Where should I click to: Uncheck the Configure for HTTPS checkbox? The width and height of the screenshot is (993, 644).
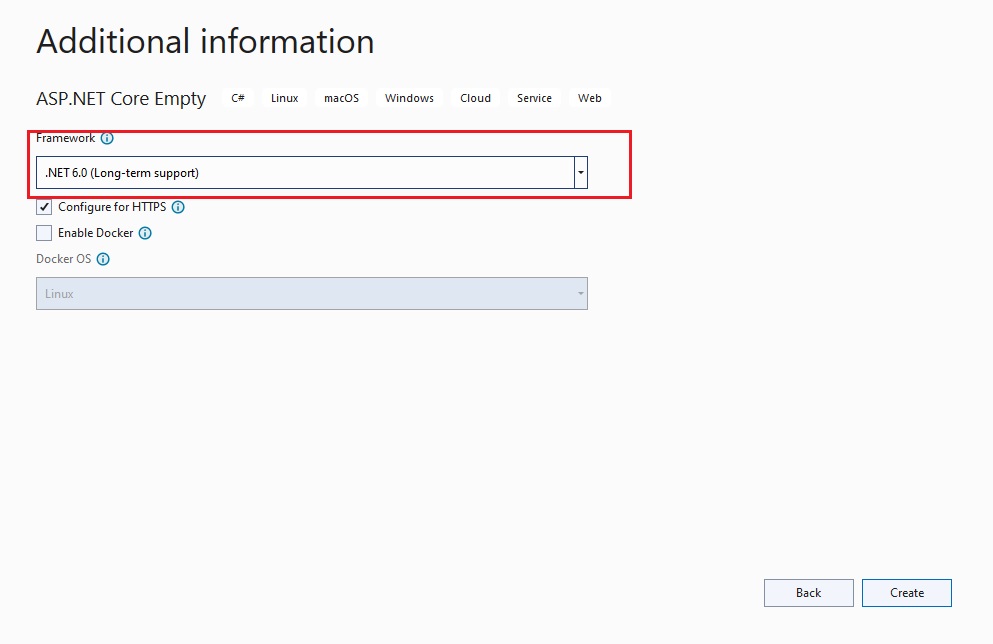[44, 207]
